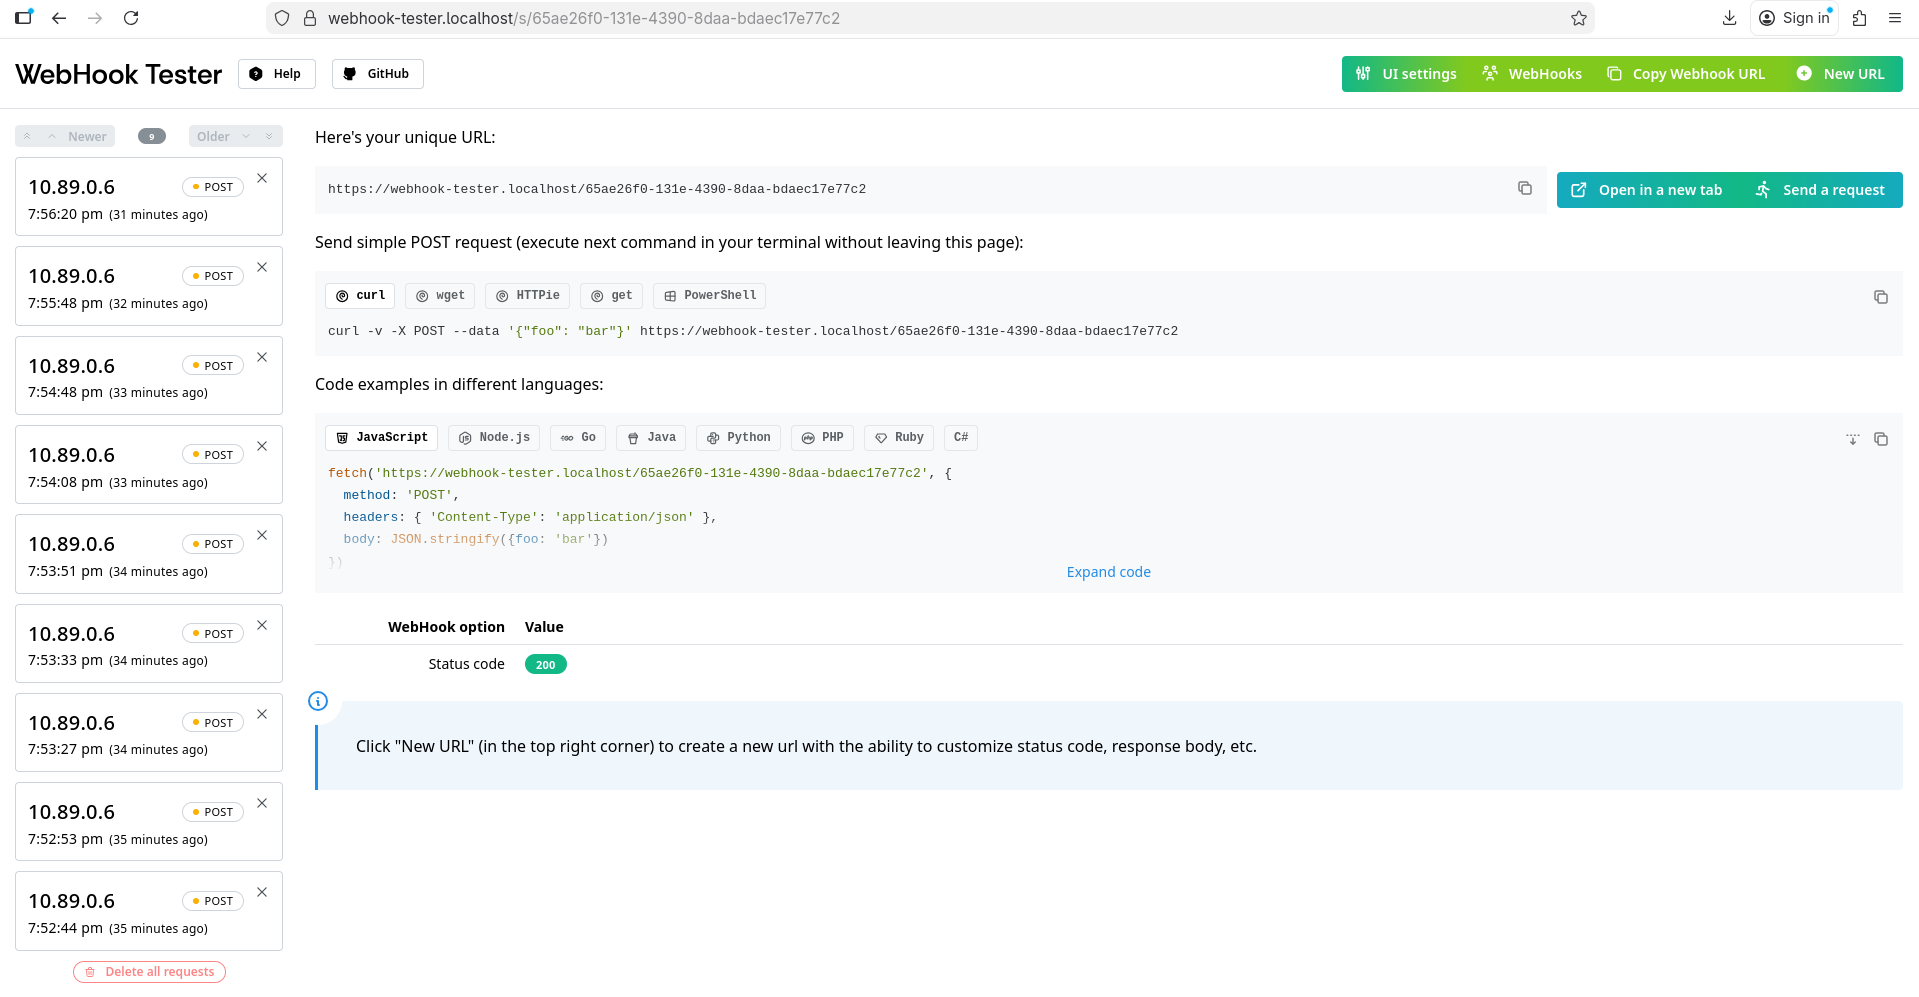Open the WebHooks list
This screenshot has width=1919, height=997.
point(1532,74)
